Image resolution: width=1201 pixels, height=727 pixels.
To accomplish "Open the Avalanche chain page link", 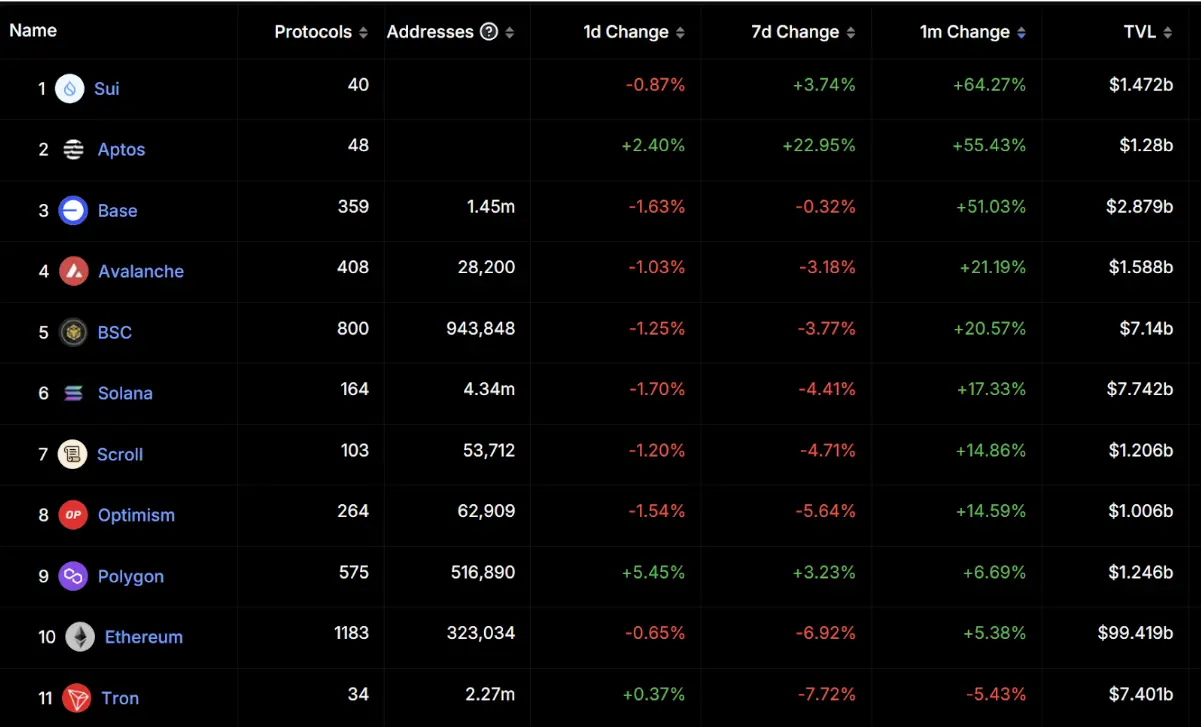I will click(x=140, y=271).
